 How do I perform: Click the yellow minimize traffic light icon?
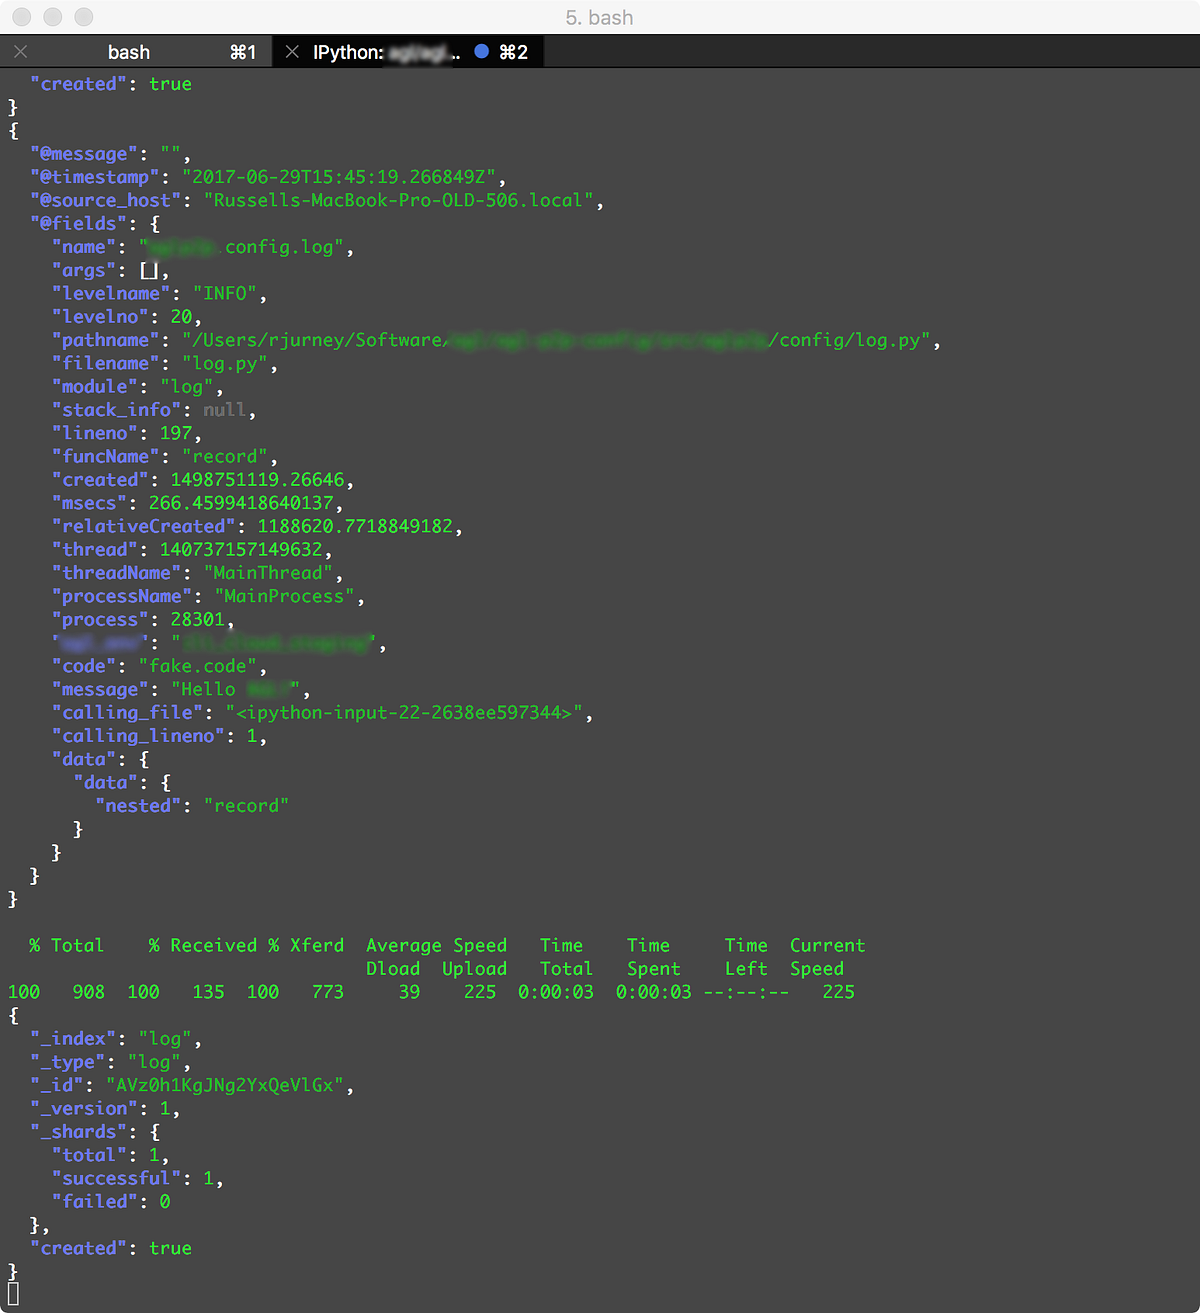pos(52,17)
